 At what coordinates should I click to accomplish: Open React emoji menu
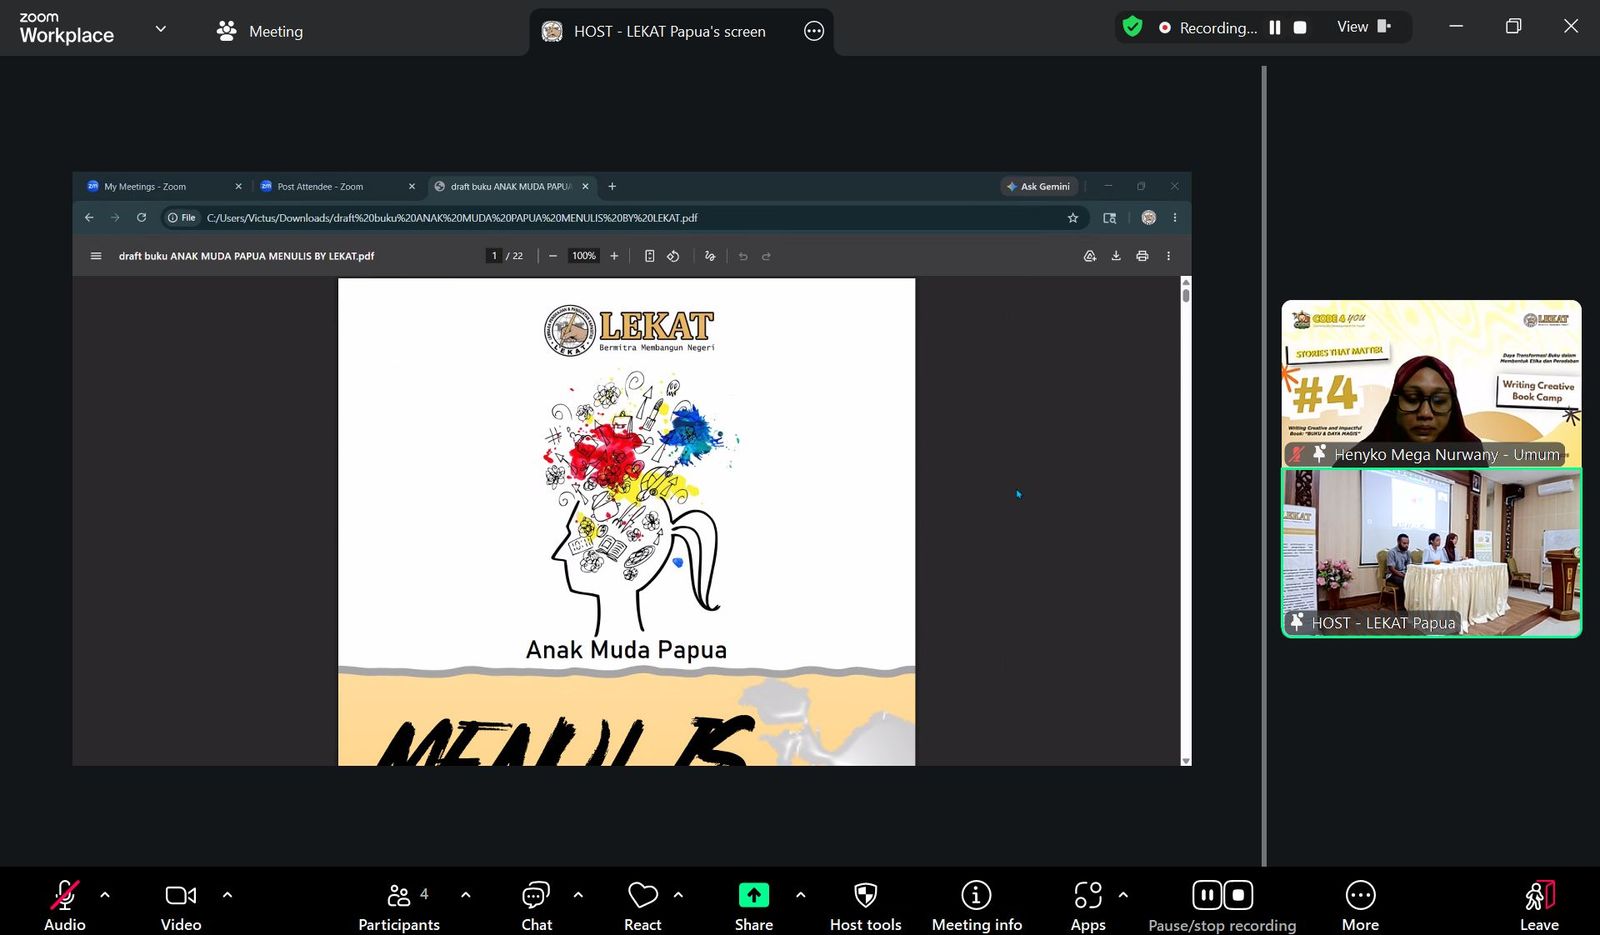click(x=642, y=906)
